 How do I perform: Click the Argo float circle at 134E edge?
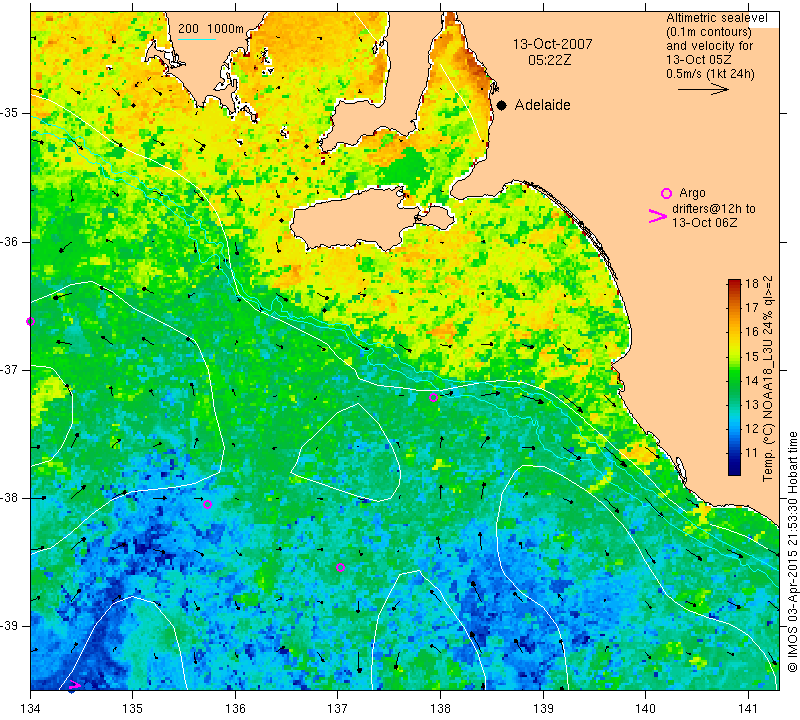tap(31, 321)
